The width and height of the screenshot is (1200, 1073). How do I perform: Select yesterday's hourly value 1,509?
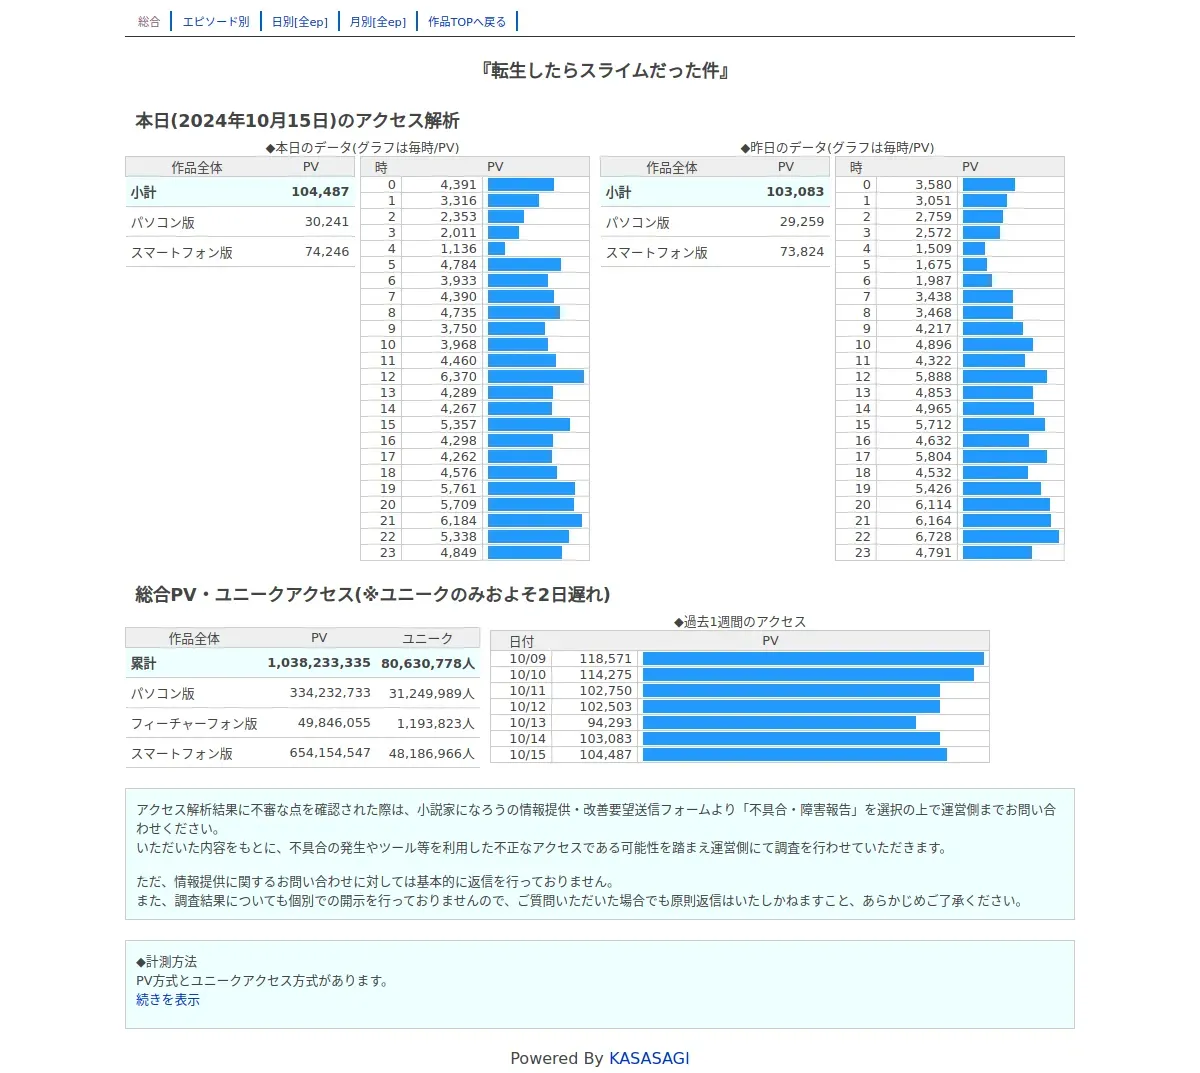tap(933, 249)
